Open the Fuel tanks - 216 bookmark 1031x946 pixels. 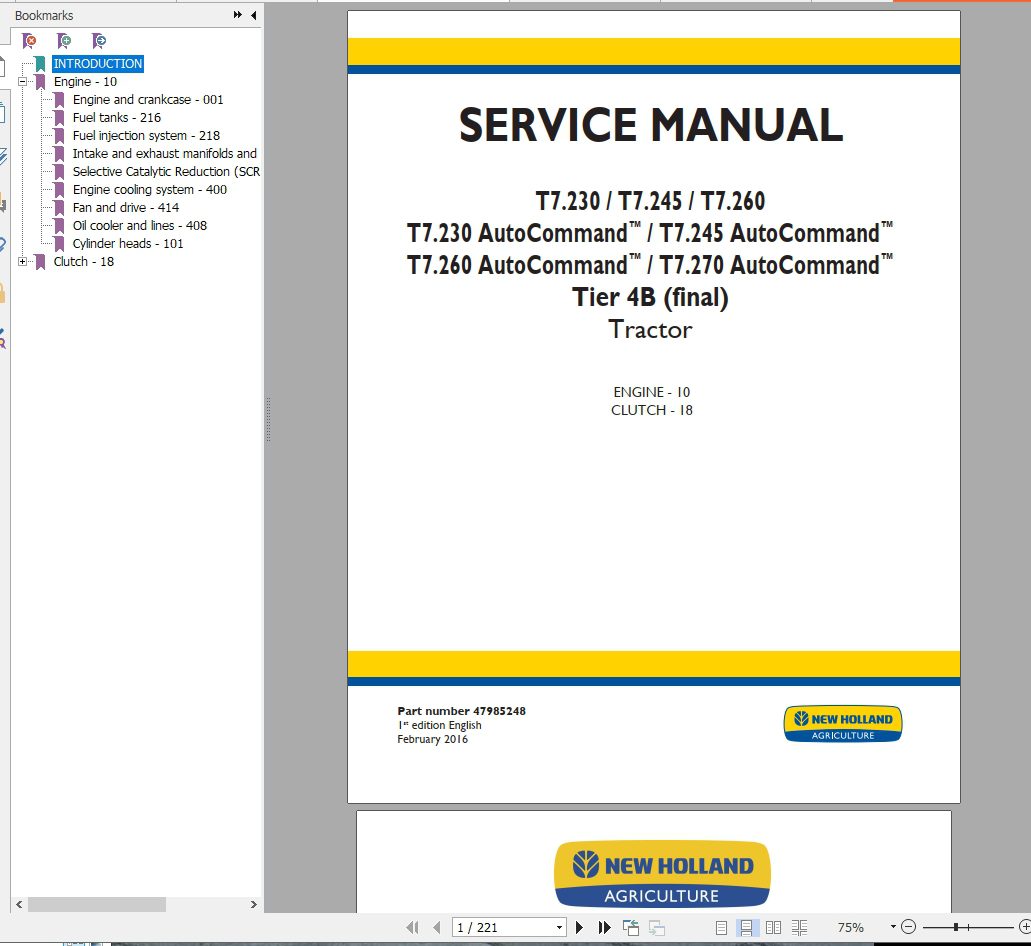tap(116, 118)
